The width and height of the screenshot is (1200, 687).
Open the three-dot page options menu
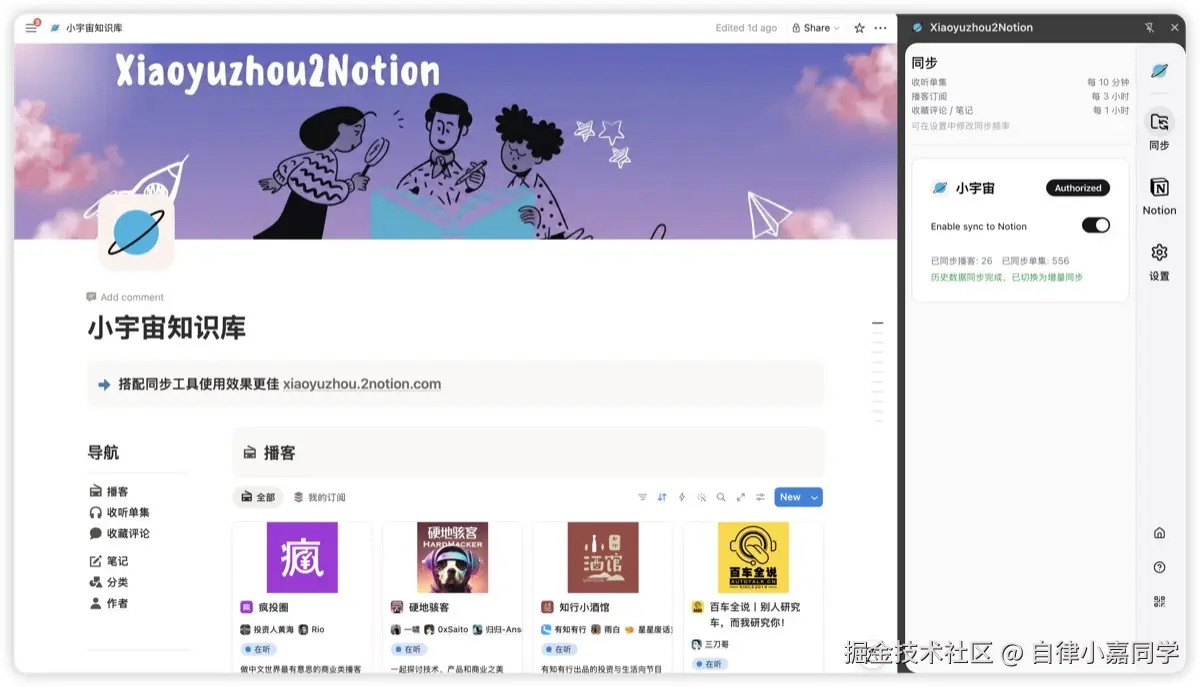[880, 28]
